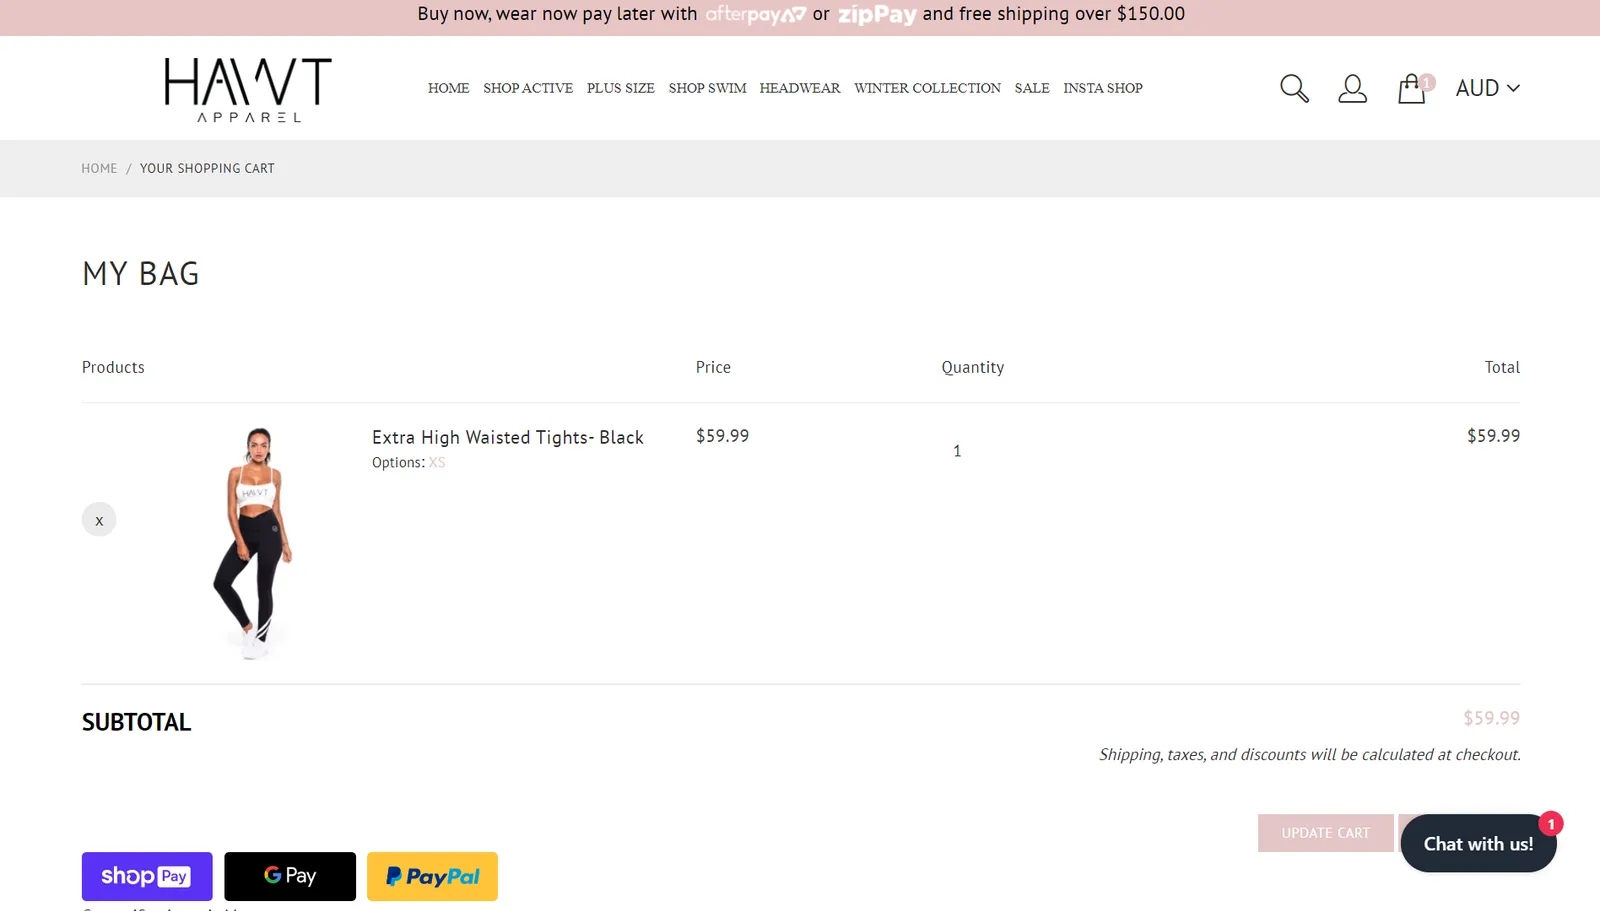Open the account profile icon

(x=1352, y=88)
